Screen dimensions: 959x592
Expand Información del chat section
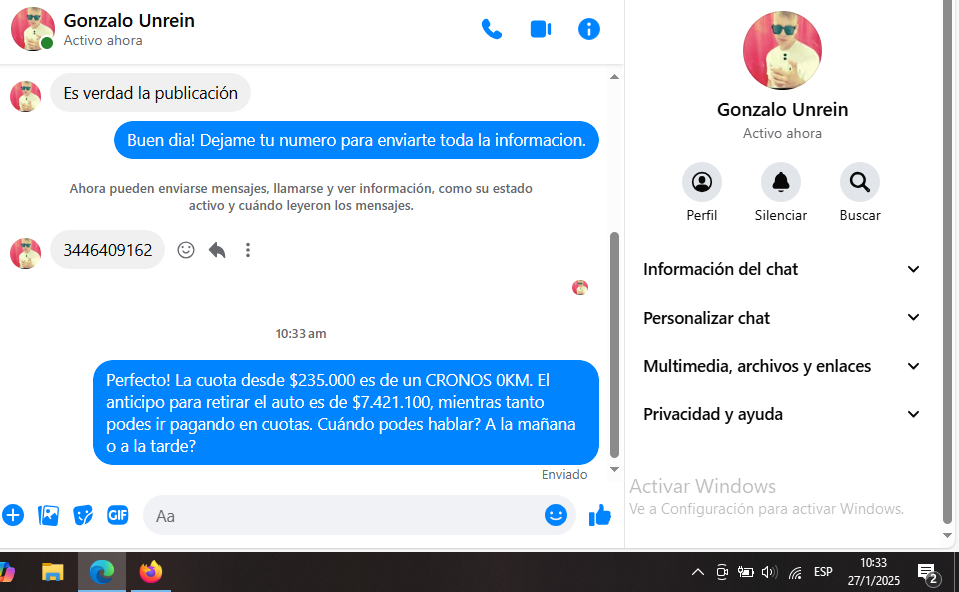pyautogui.click(x=781, y=269)
